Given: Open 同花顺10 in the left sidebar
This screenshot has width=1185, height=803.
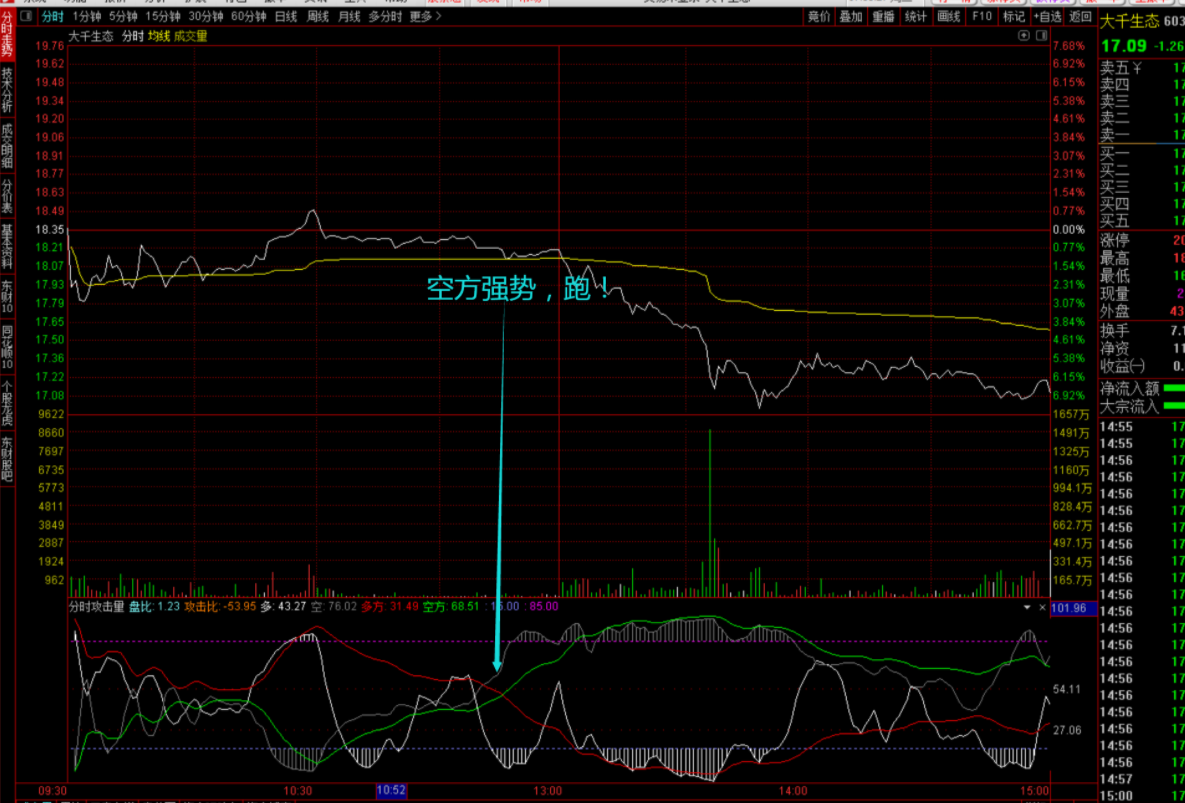Looking at the screenshot, I should pos(7,346).
